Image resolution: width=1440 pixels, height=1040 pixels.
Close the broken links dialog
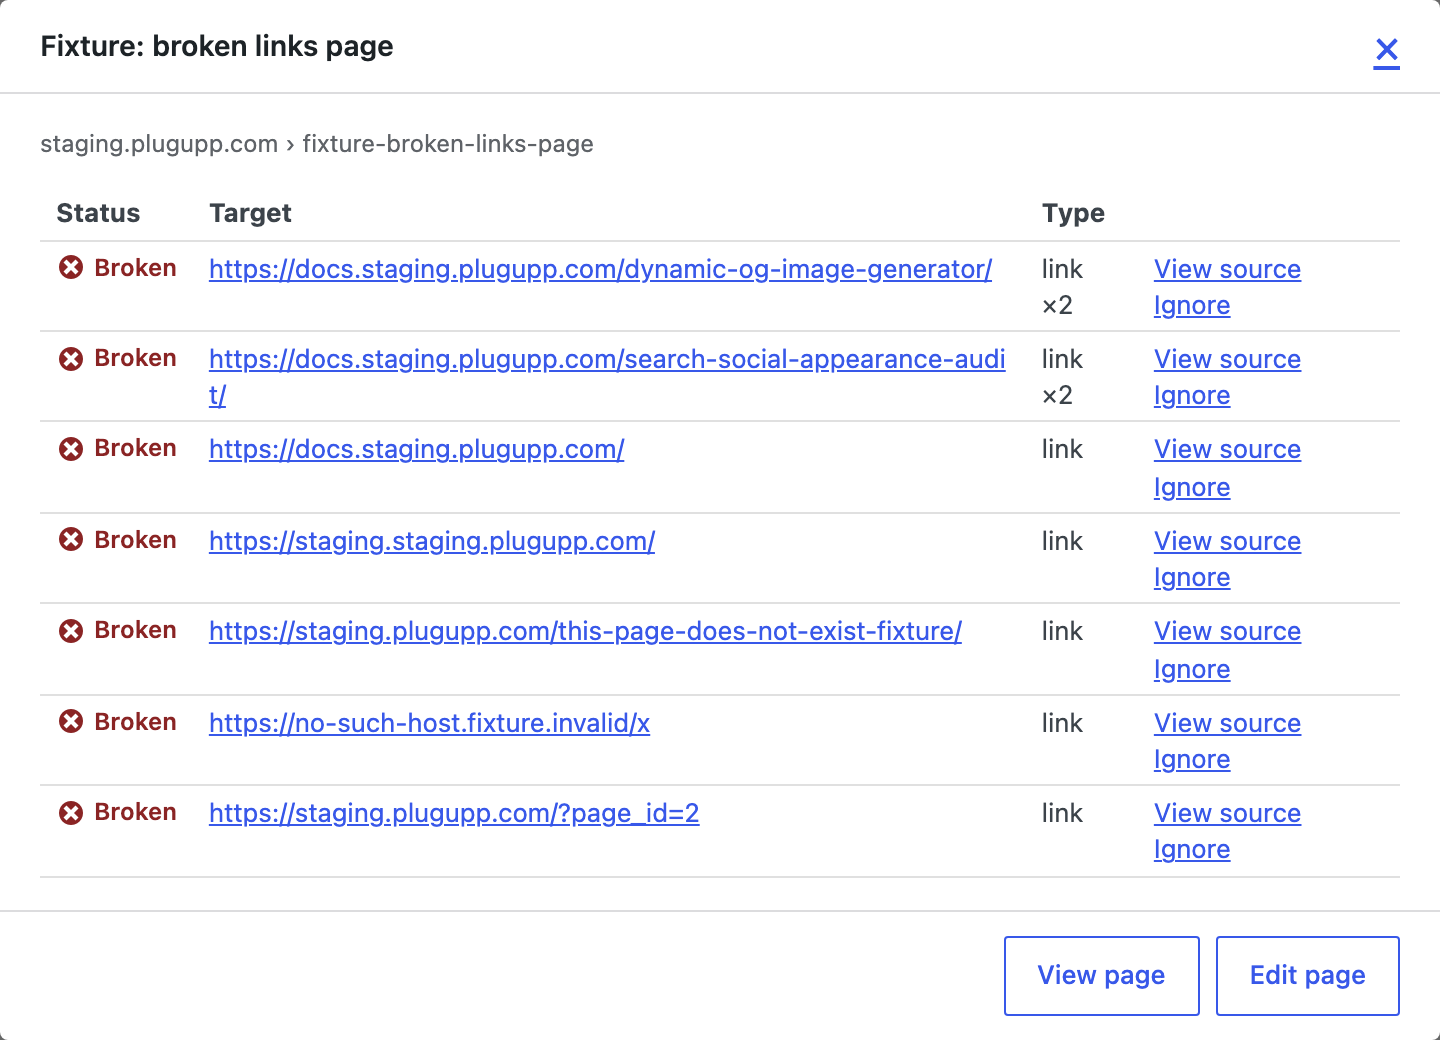[x=1386, y=50]
